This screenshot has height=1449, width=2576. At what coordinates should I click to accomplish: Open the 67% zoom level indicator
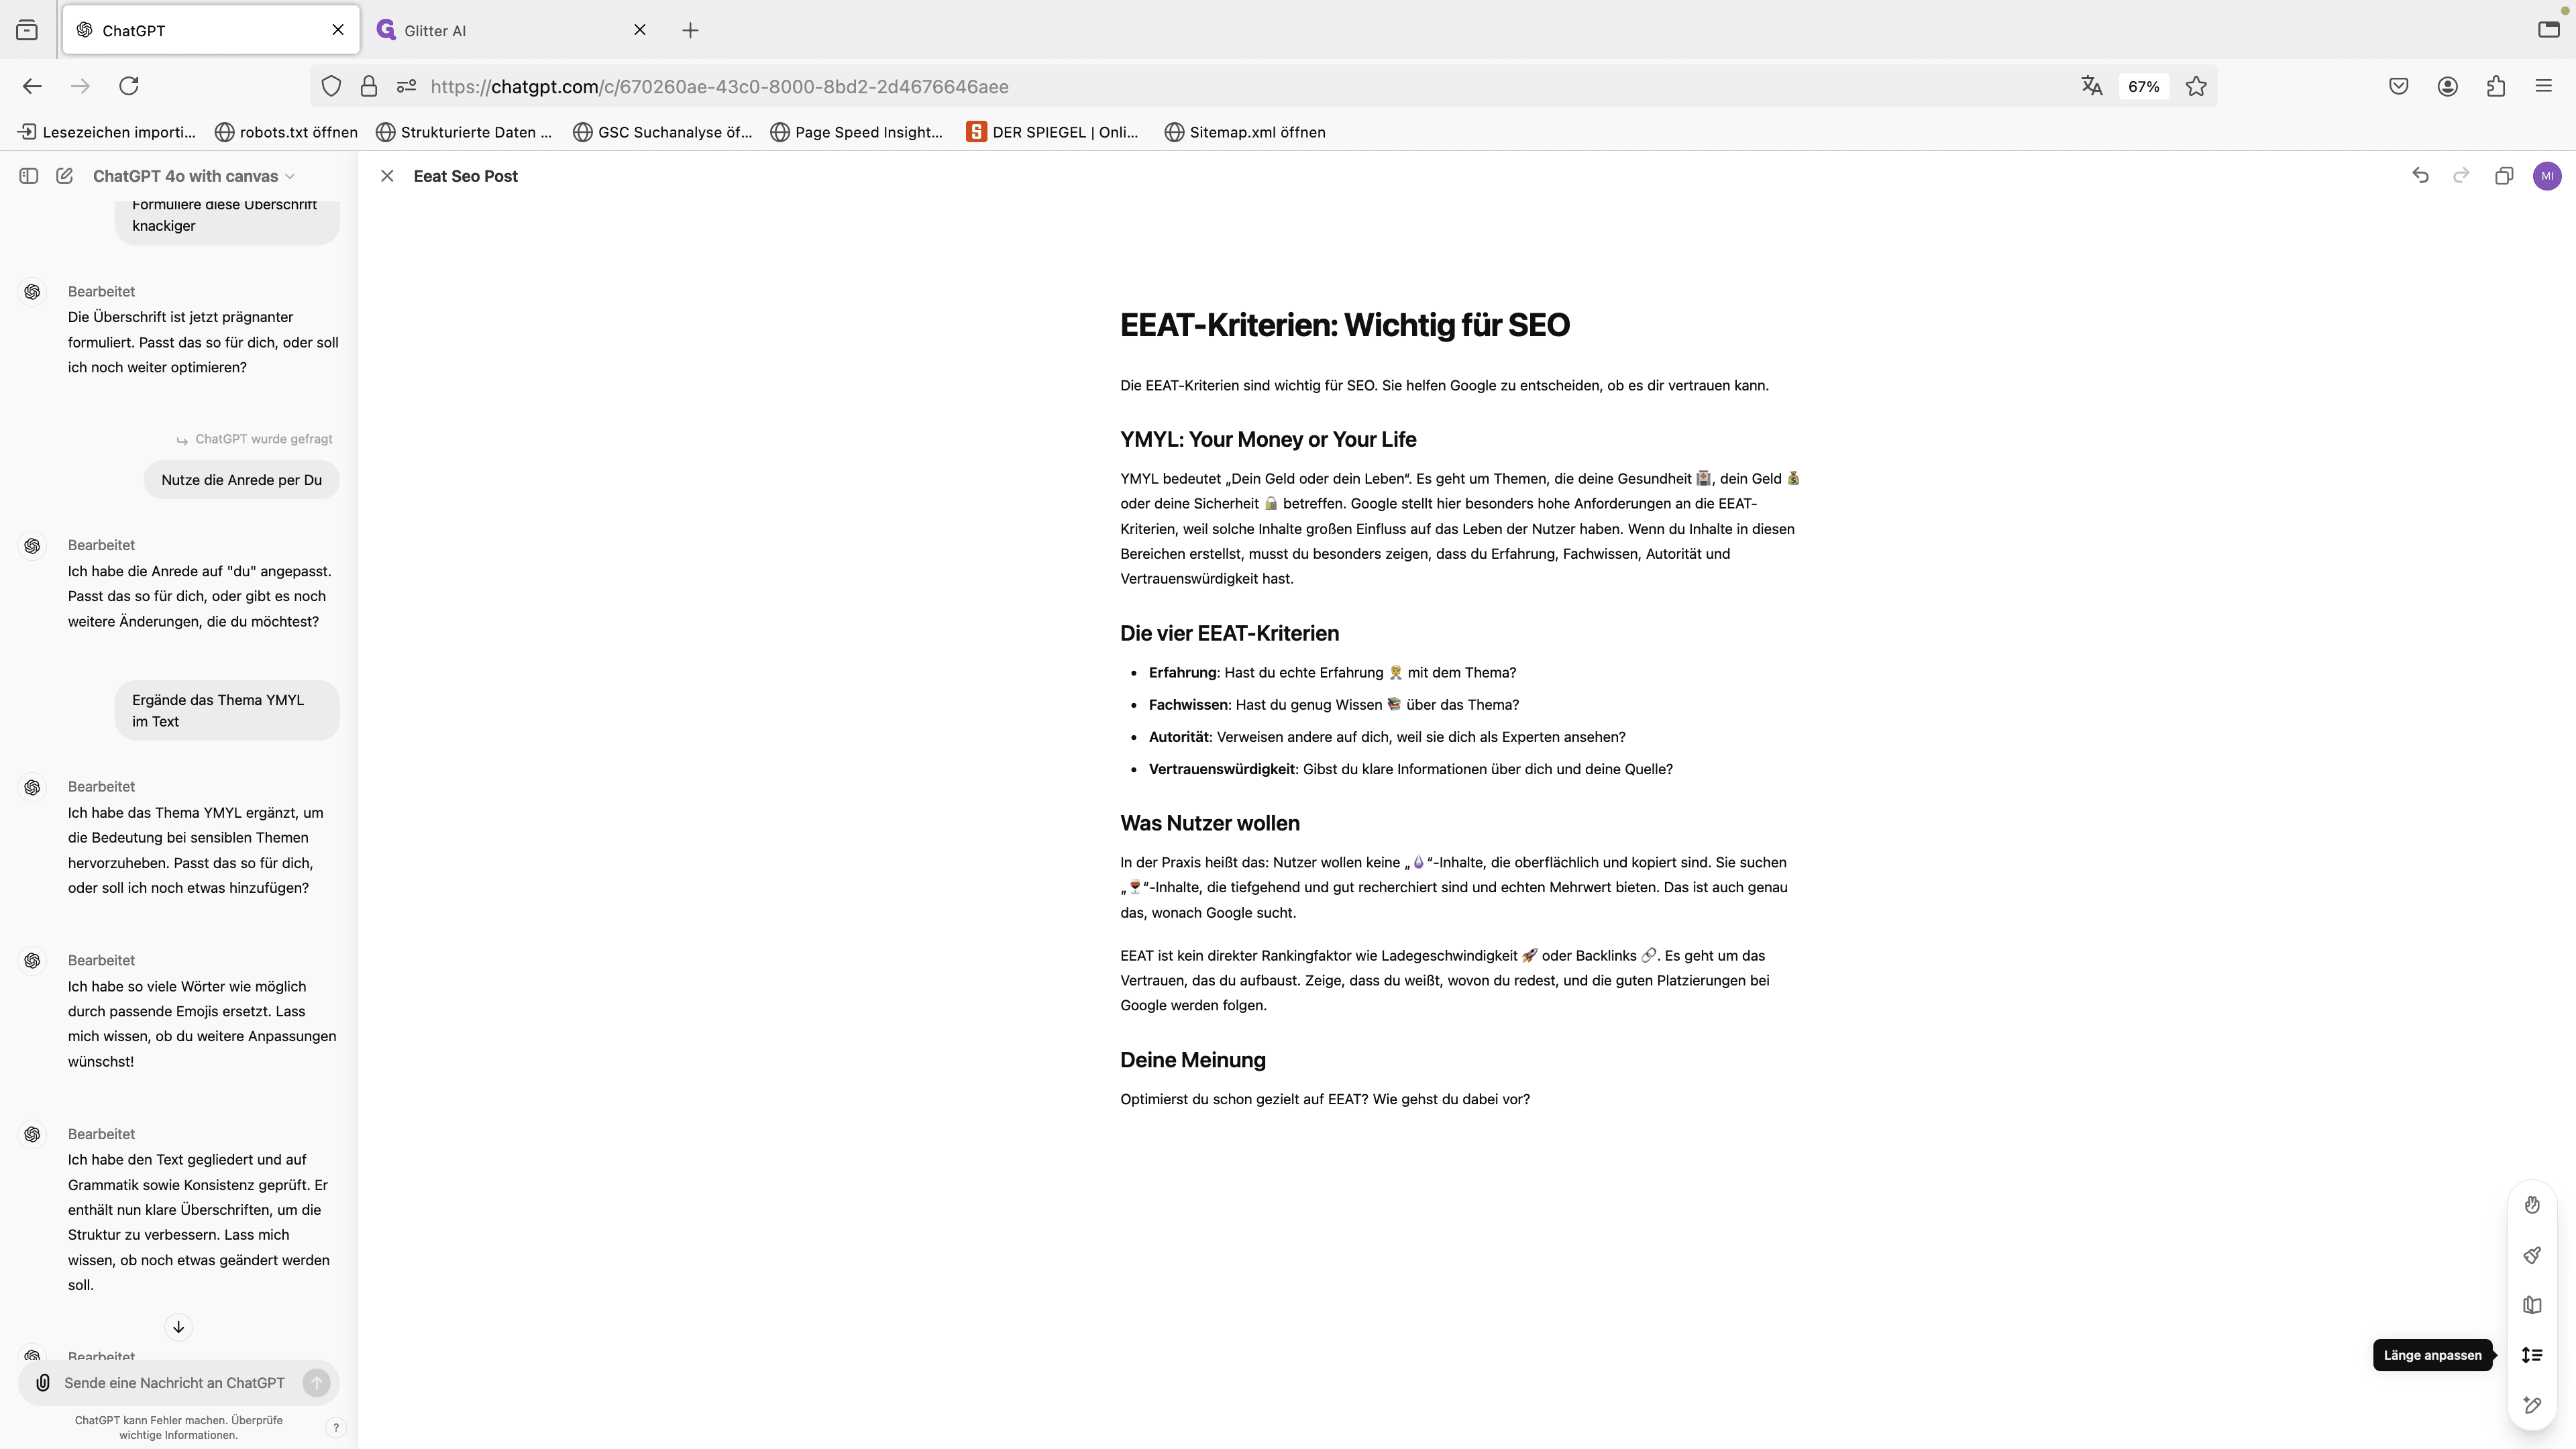click(2143, 87)
